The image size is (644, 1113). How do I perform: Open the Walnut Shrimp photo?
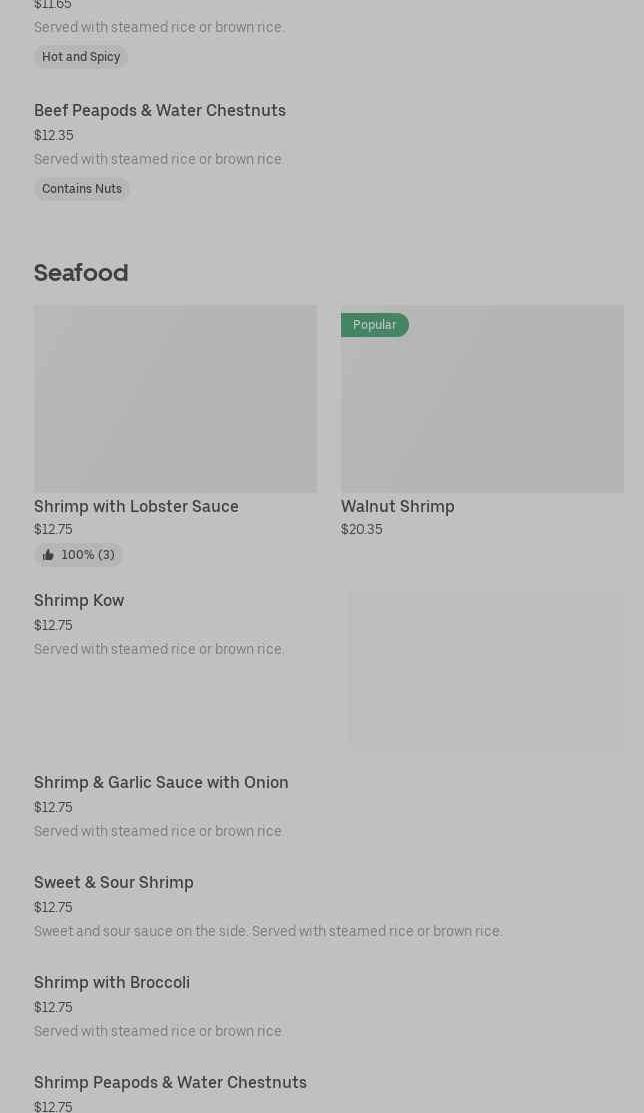tap(482, 398)
